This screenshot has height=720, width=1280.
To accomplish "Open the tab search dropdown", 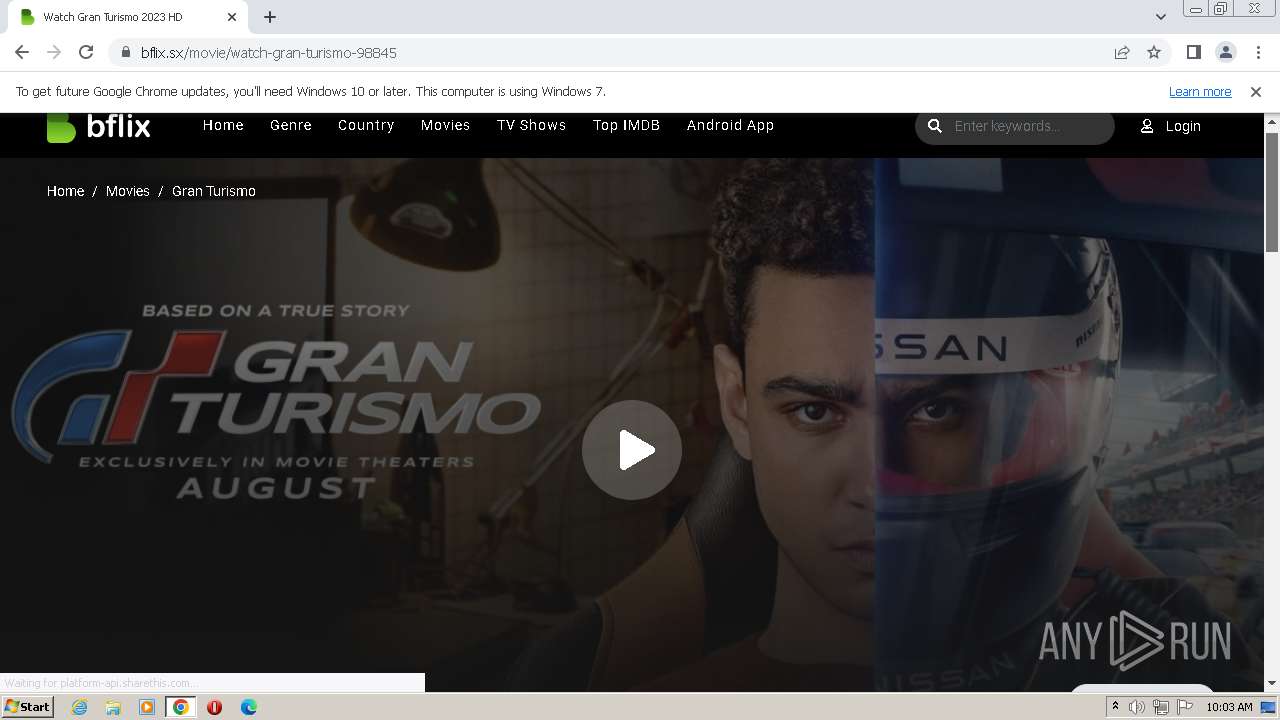I will [1160, 17].
